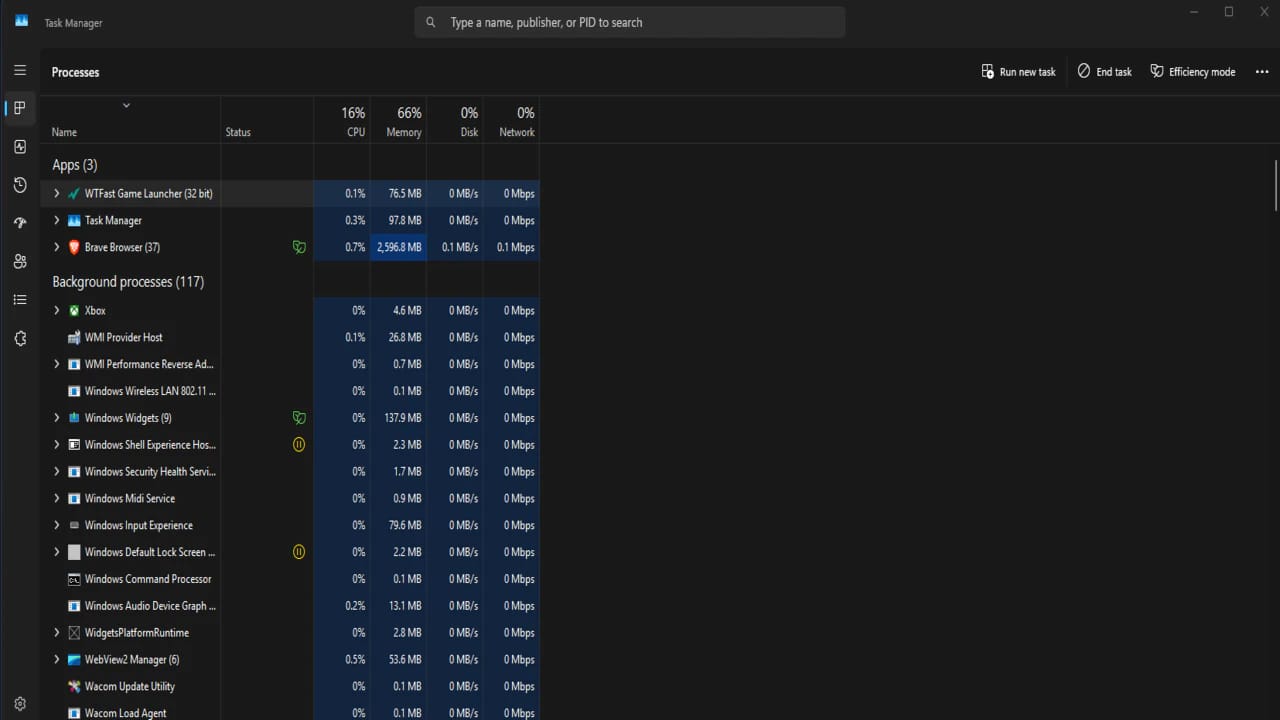Expand the WebView2 Manager process group
1280x720 pixels.
[56, 659]
